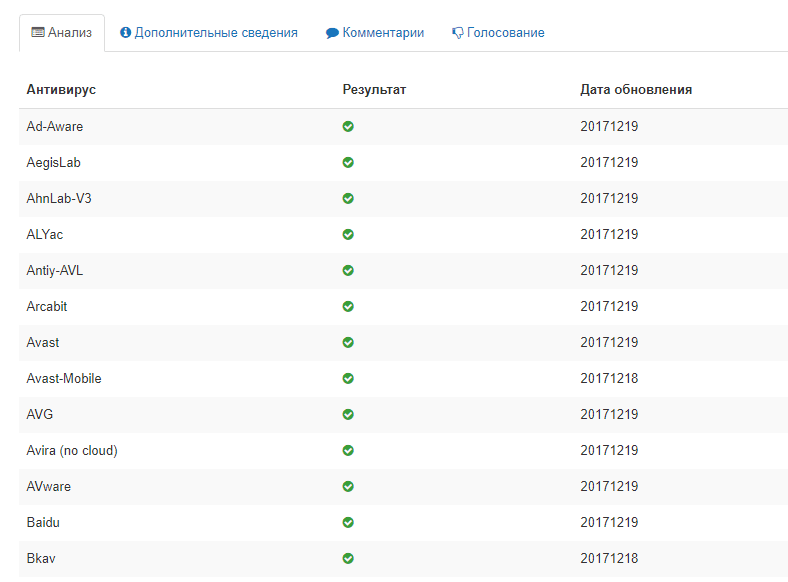Screen dimensions: 788x582
Task: Open the Комментарии tab
Action: [375, 33]
